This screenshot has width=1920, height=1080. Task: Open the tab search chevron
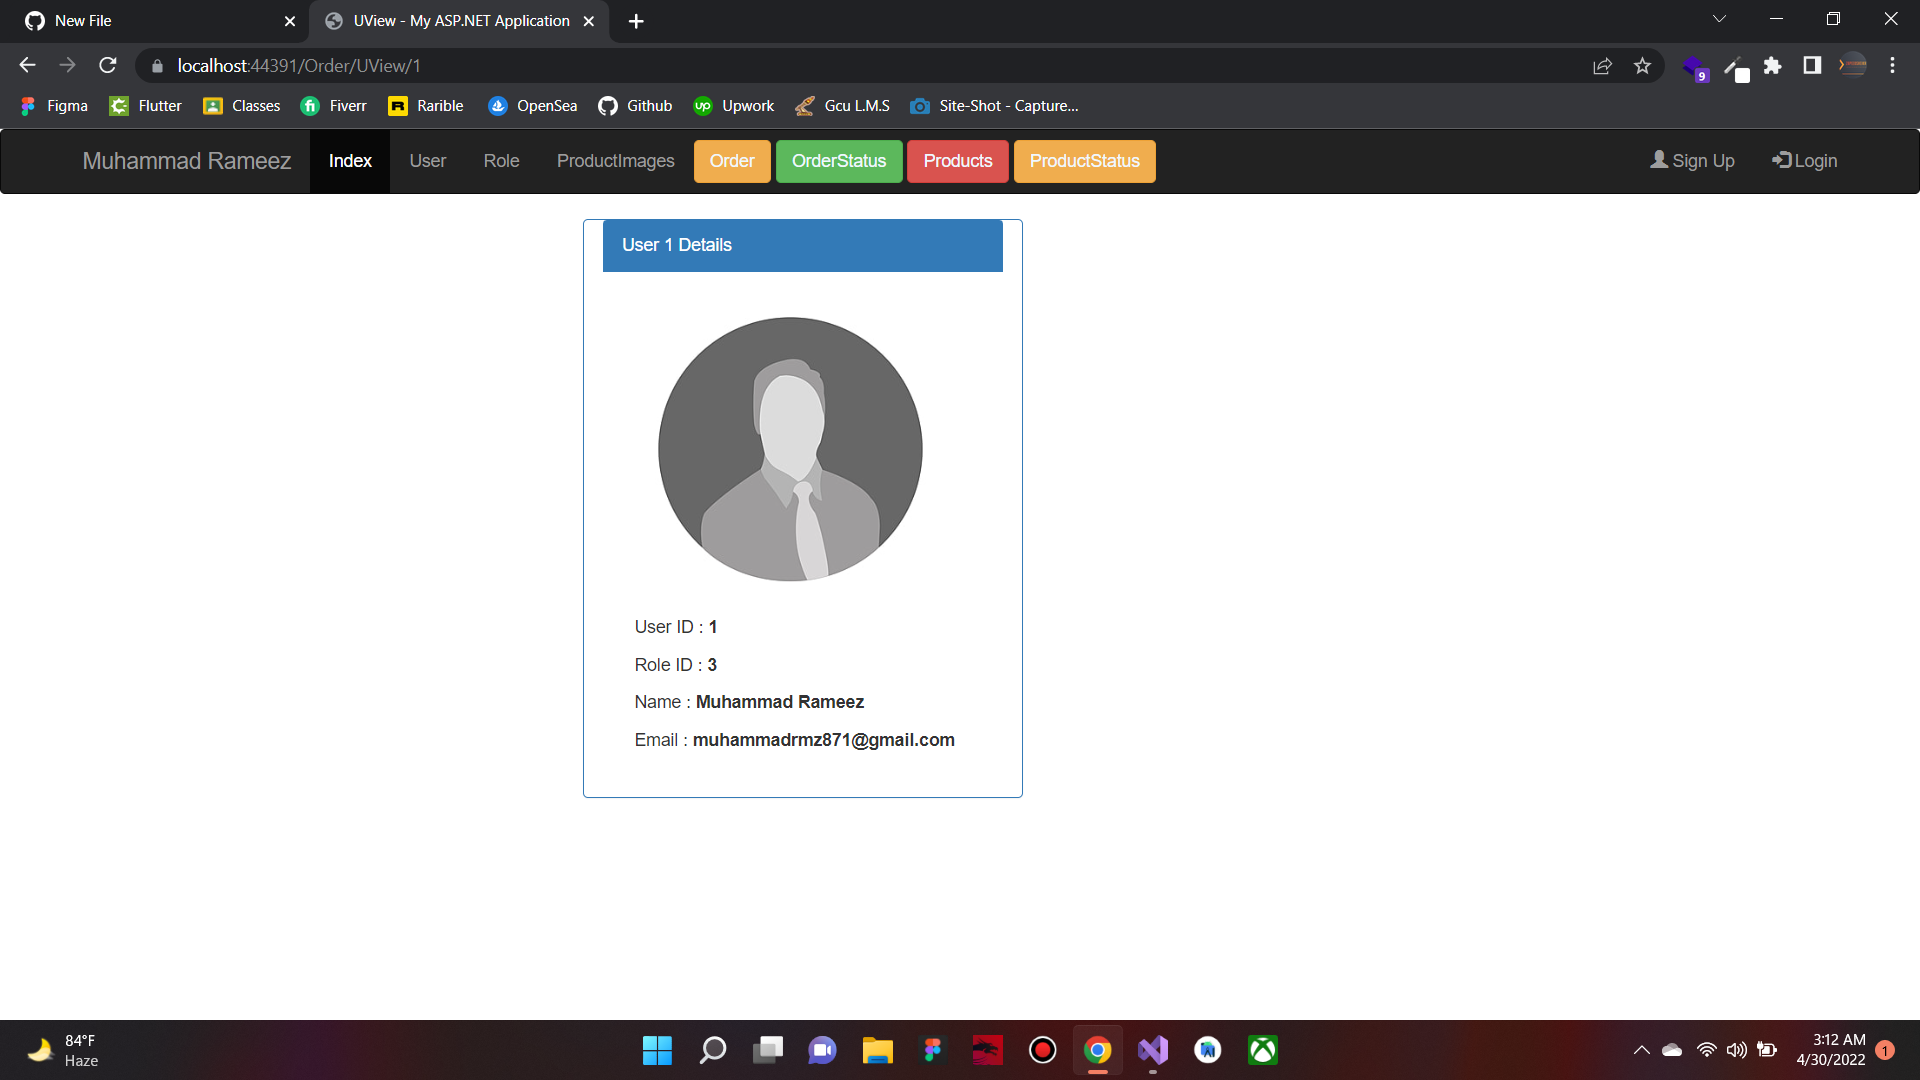point(1719,18)
